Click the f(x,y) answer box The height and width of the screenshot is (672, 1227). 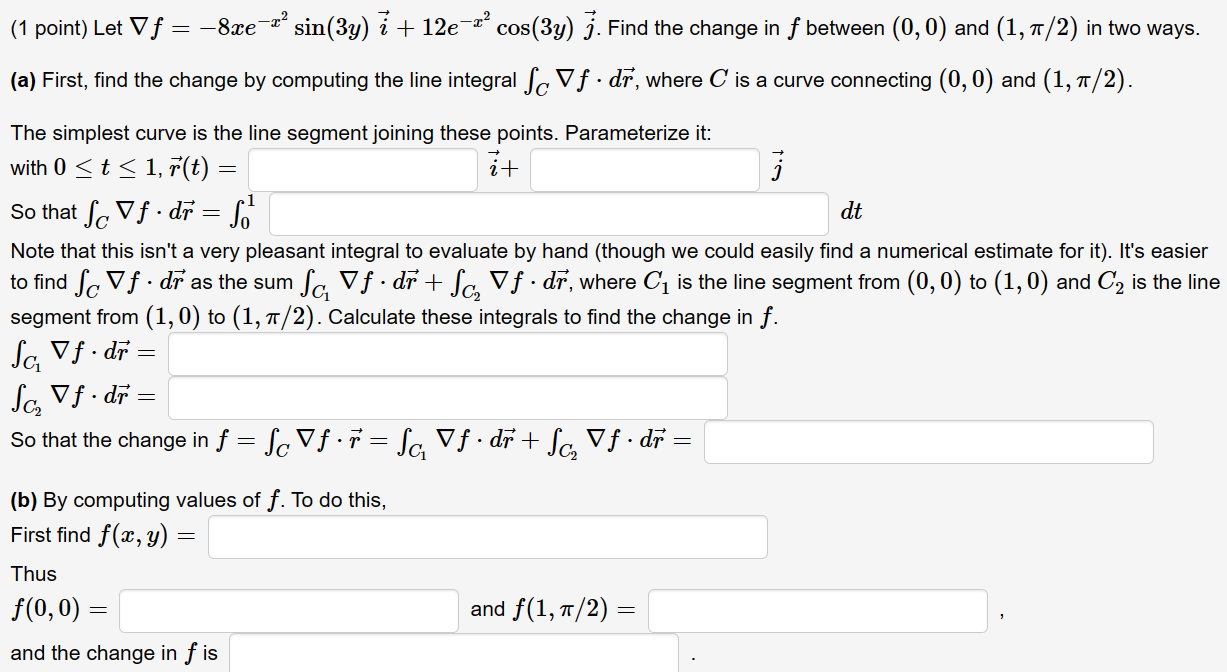pos(487,536)
